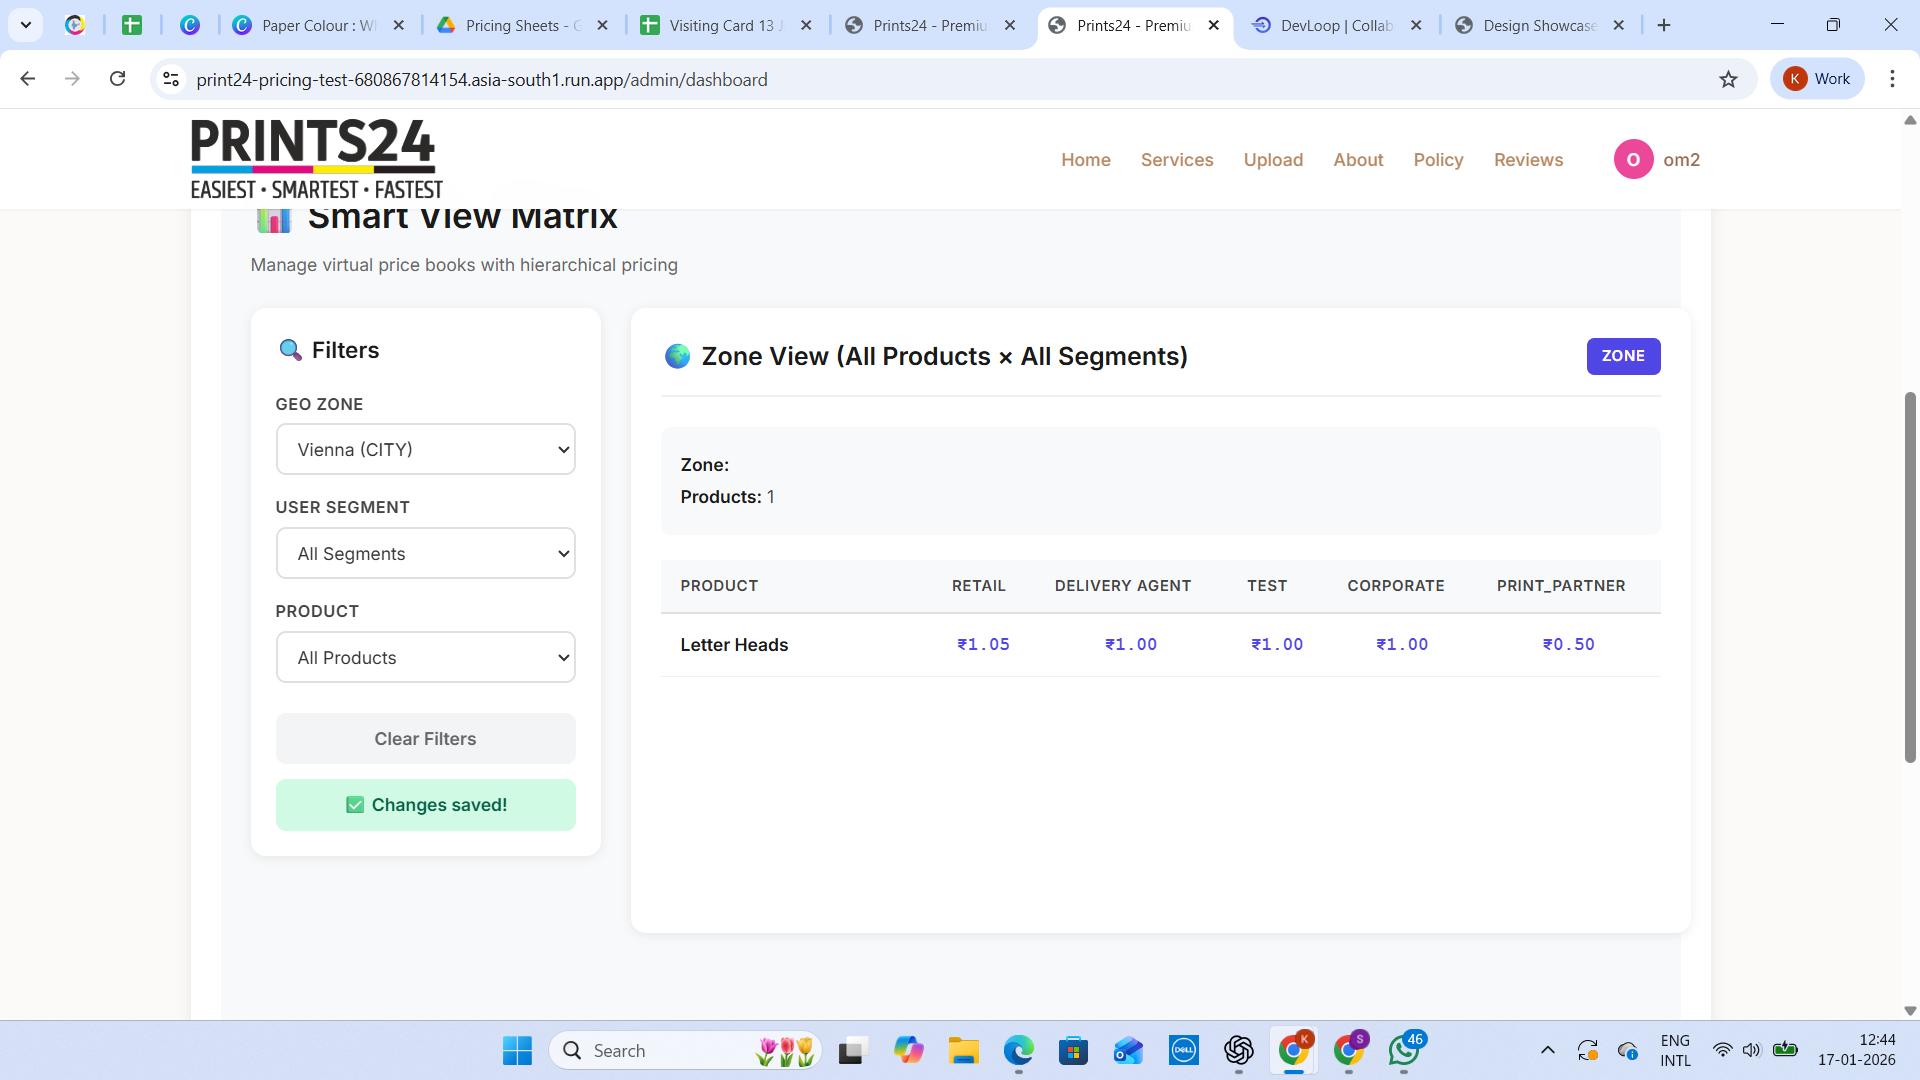
Task: Click the Clear Filters button
Action: (x=425, y=738)
